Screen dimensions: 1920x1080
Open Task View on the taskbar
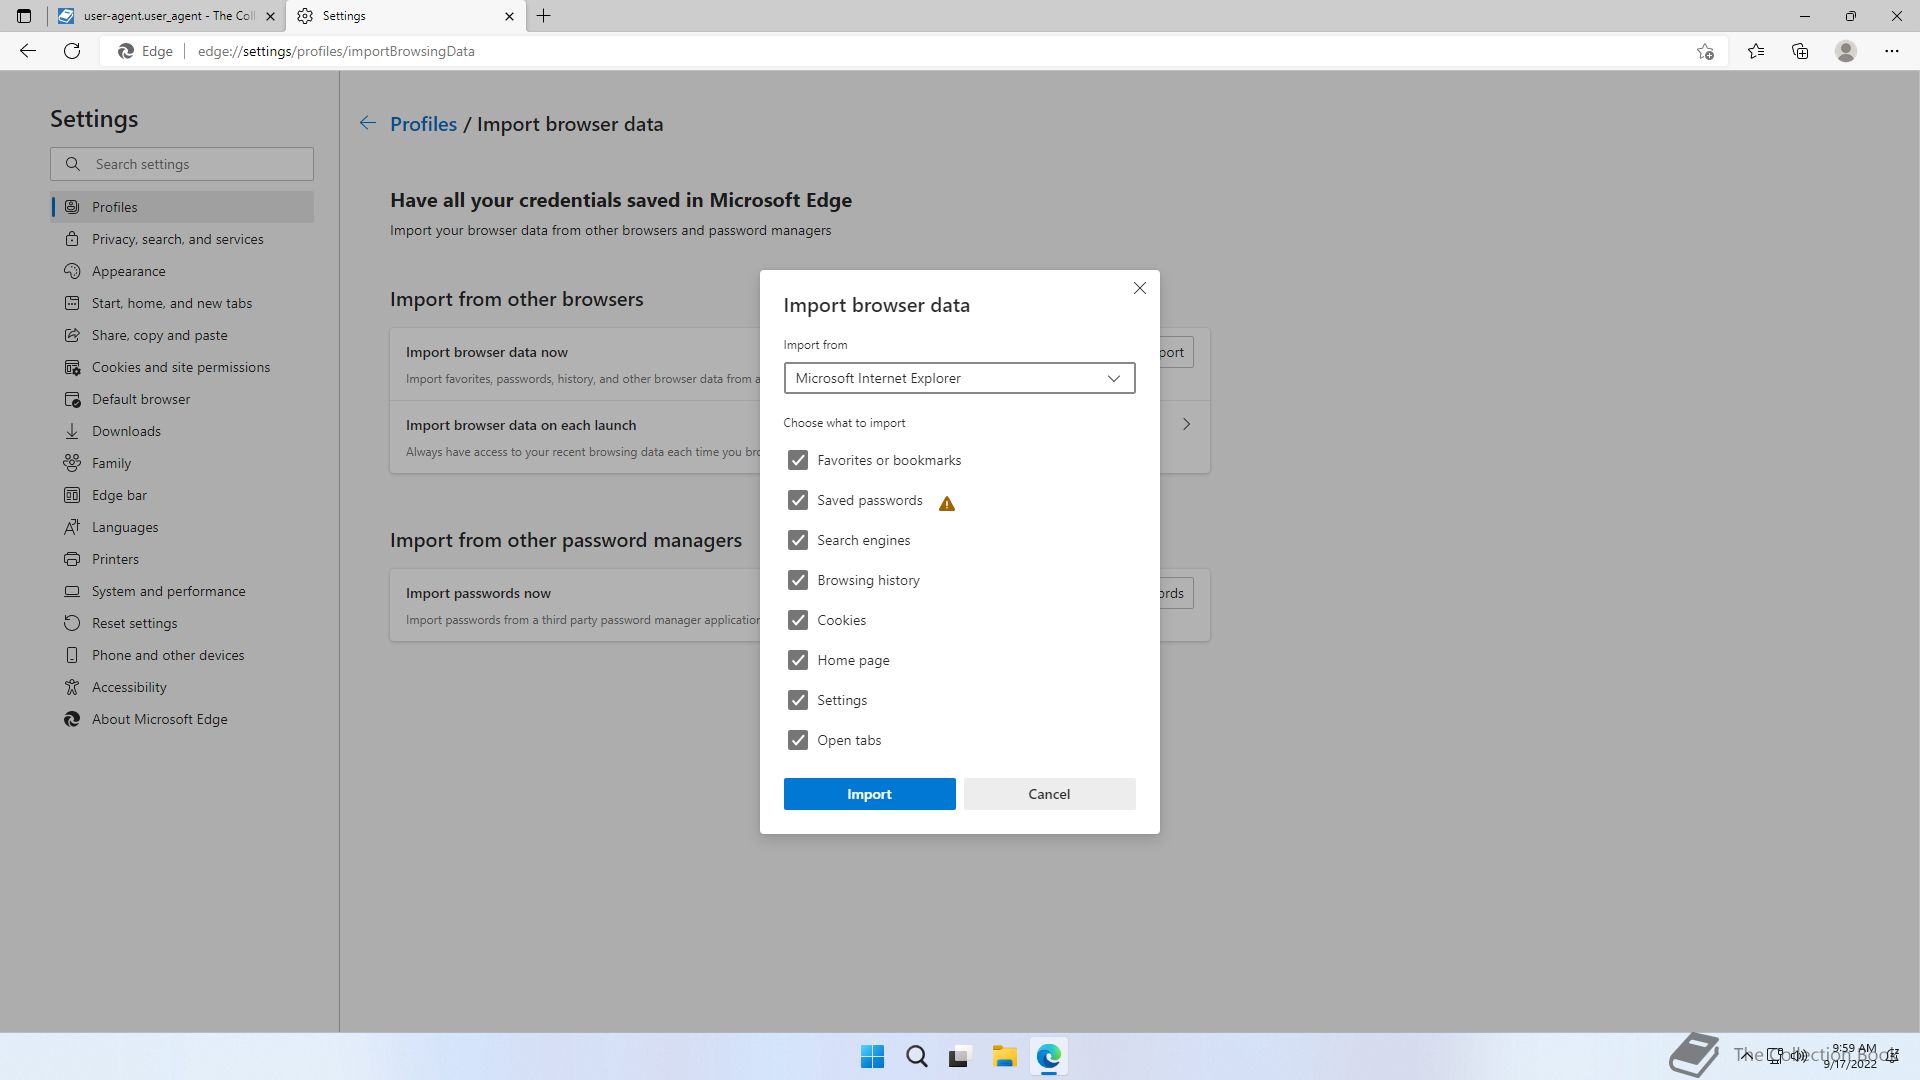point(960,1056)
